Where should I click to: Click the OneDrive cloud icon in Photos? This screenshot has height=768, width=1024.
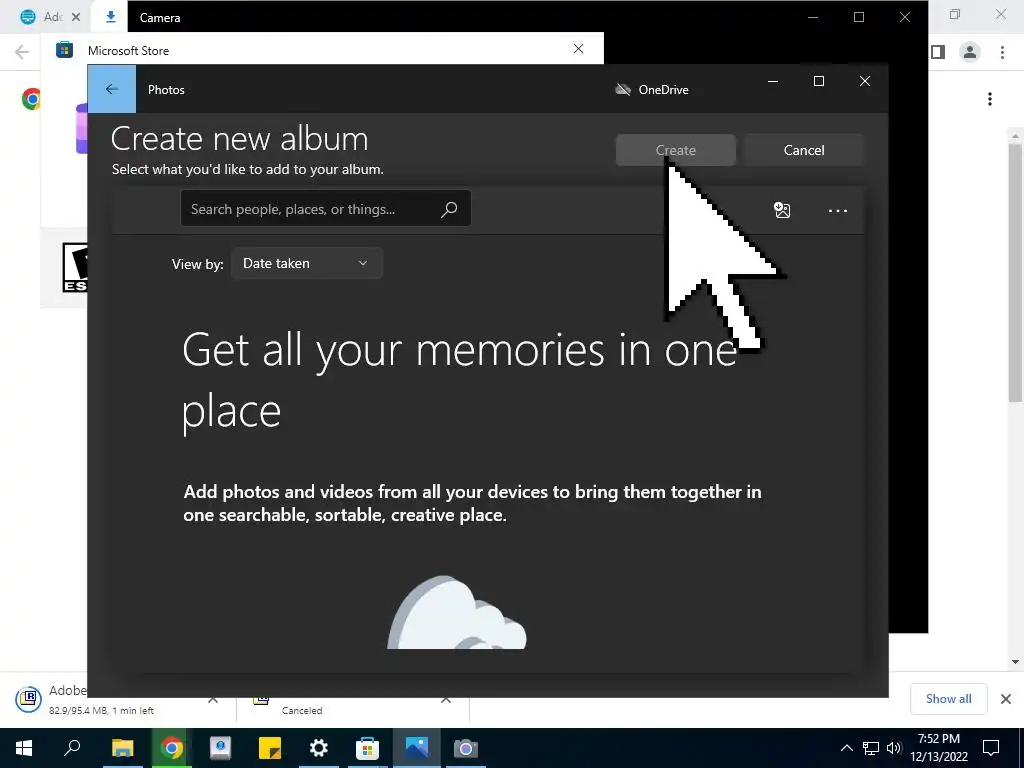[x=623, y=89]
